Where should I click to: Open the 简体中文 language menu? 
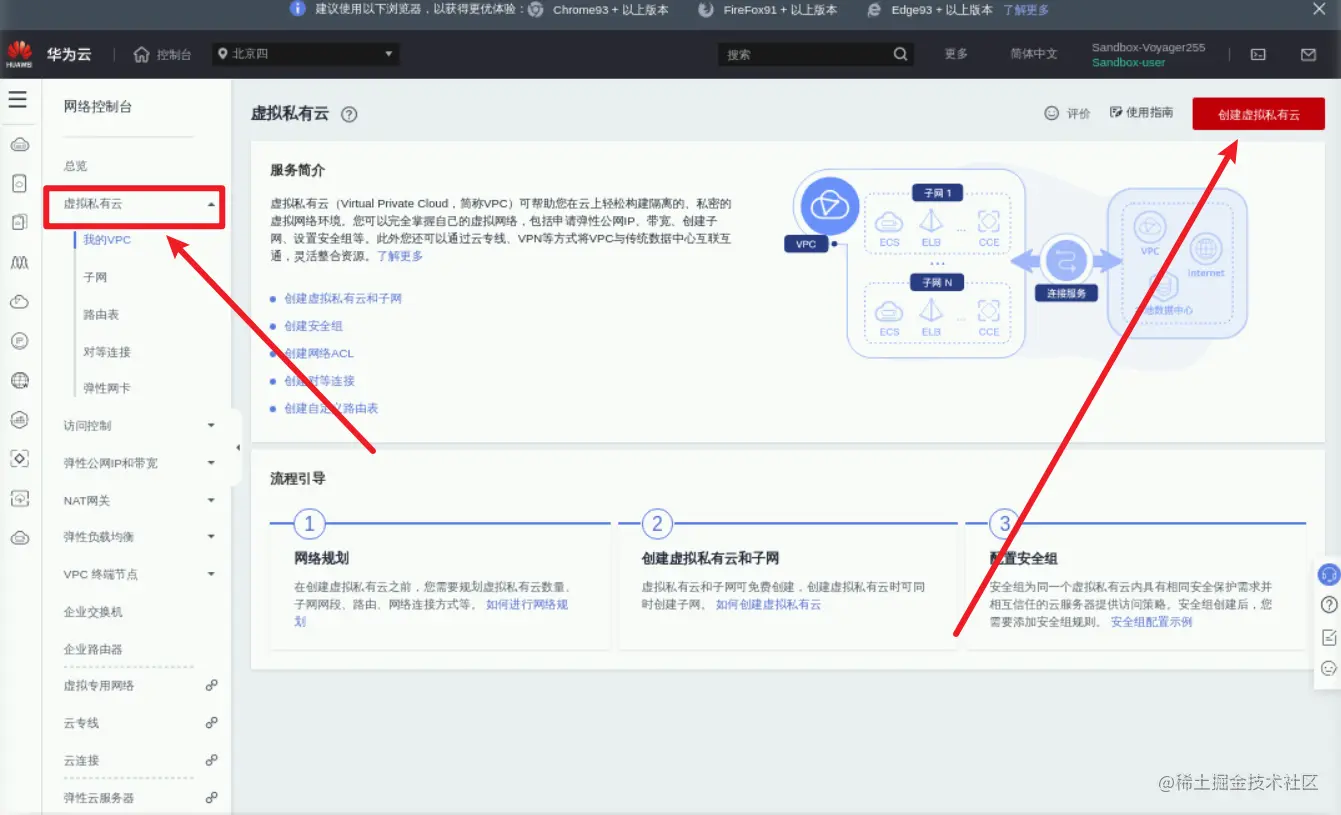[x=1033, y=54]
